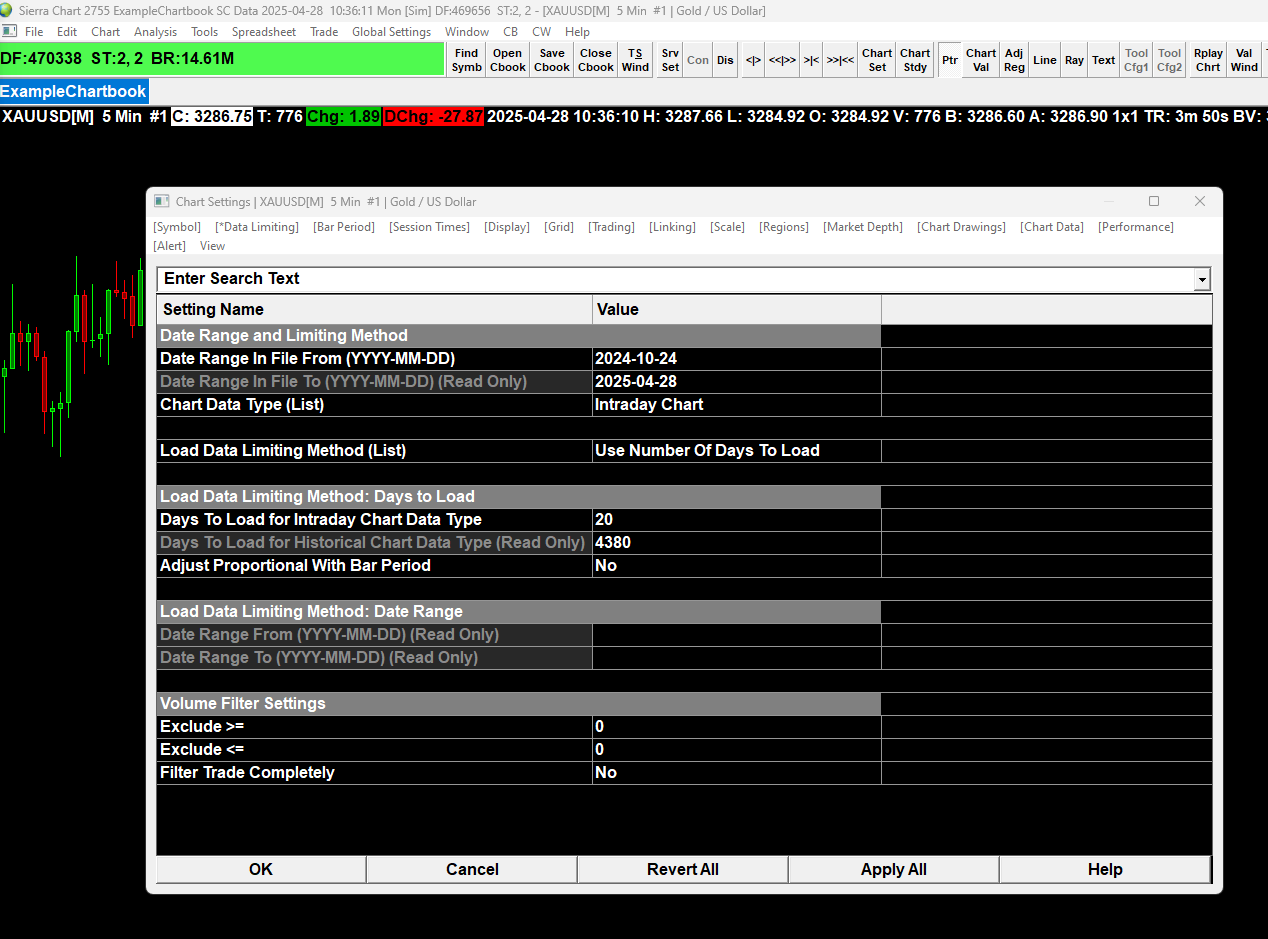Viewport: 1268px width, 939px height.
Task: Select the Ptr pointer tool
Action: pyautogui.click(x=950, y=60)
